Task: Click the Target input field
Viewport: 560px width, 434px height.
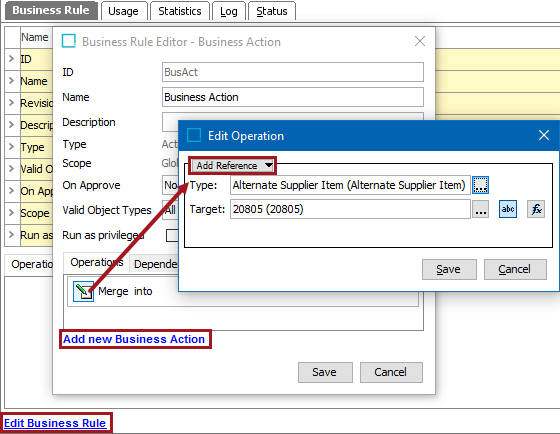Action: click(350, 209)
